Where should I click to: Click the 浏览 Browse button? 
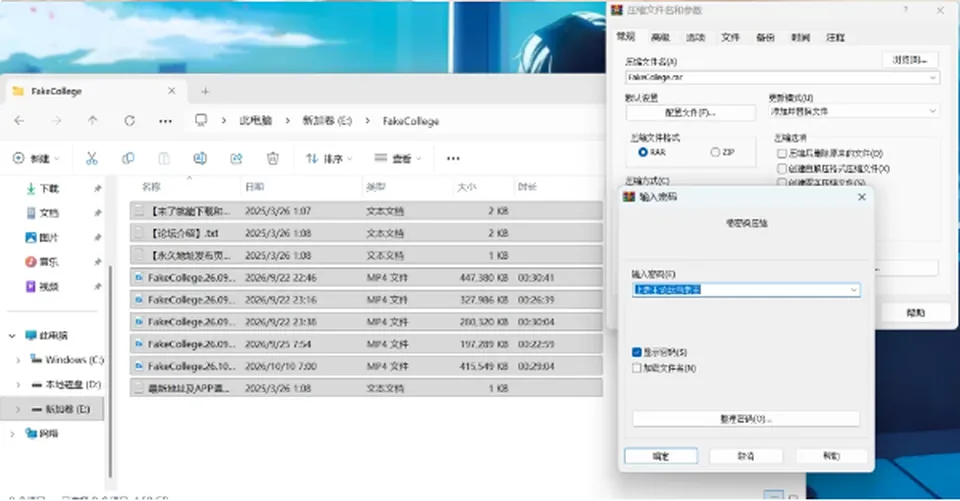(910, 59)
